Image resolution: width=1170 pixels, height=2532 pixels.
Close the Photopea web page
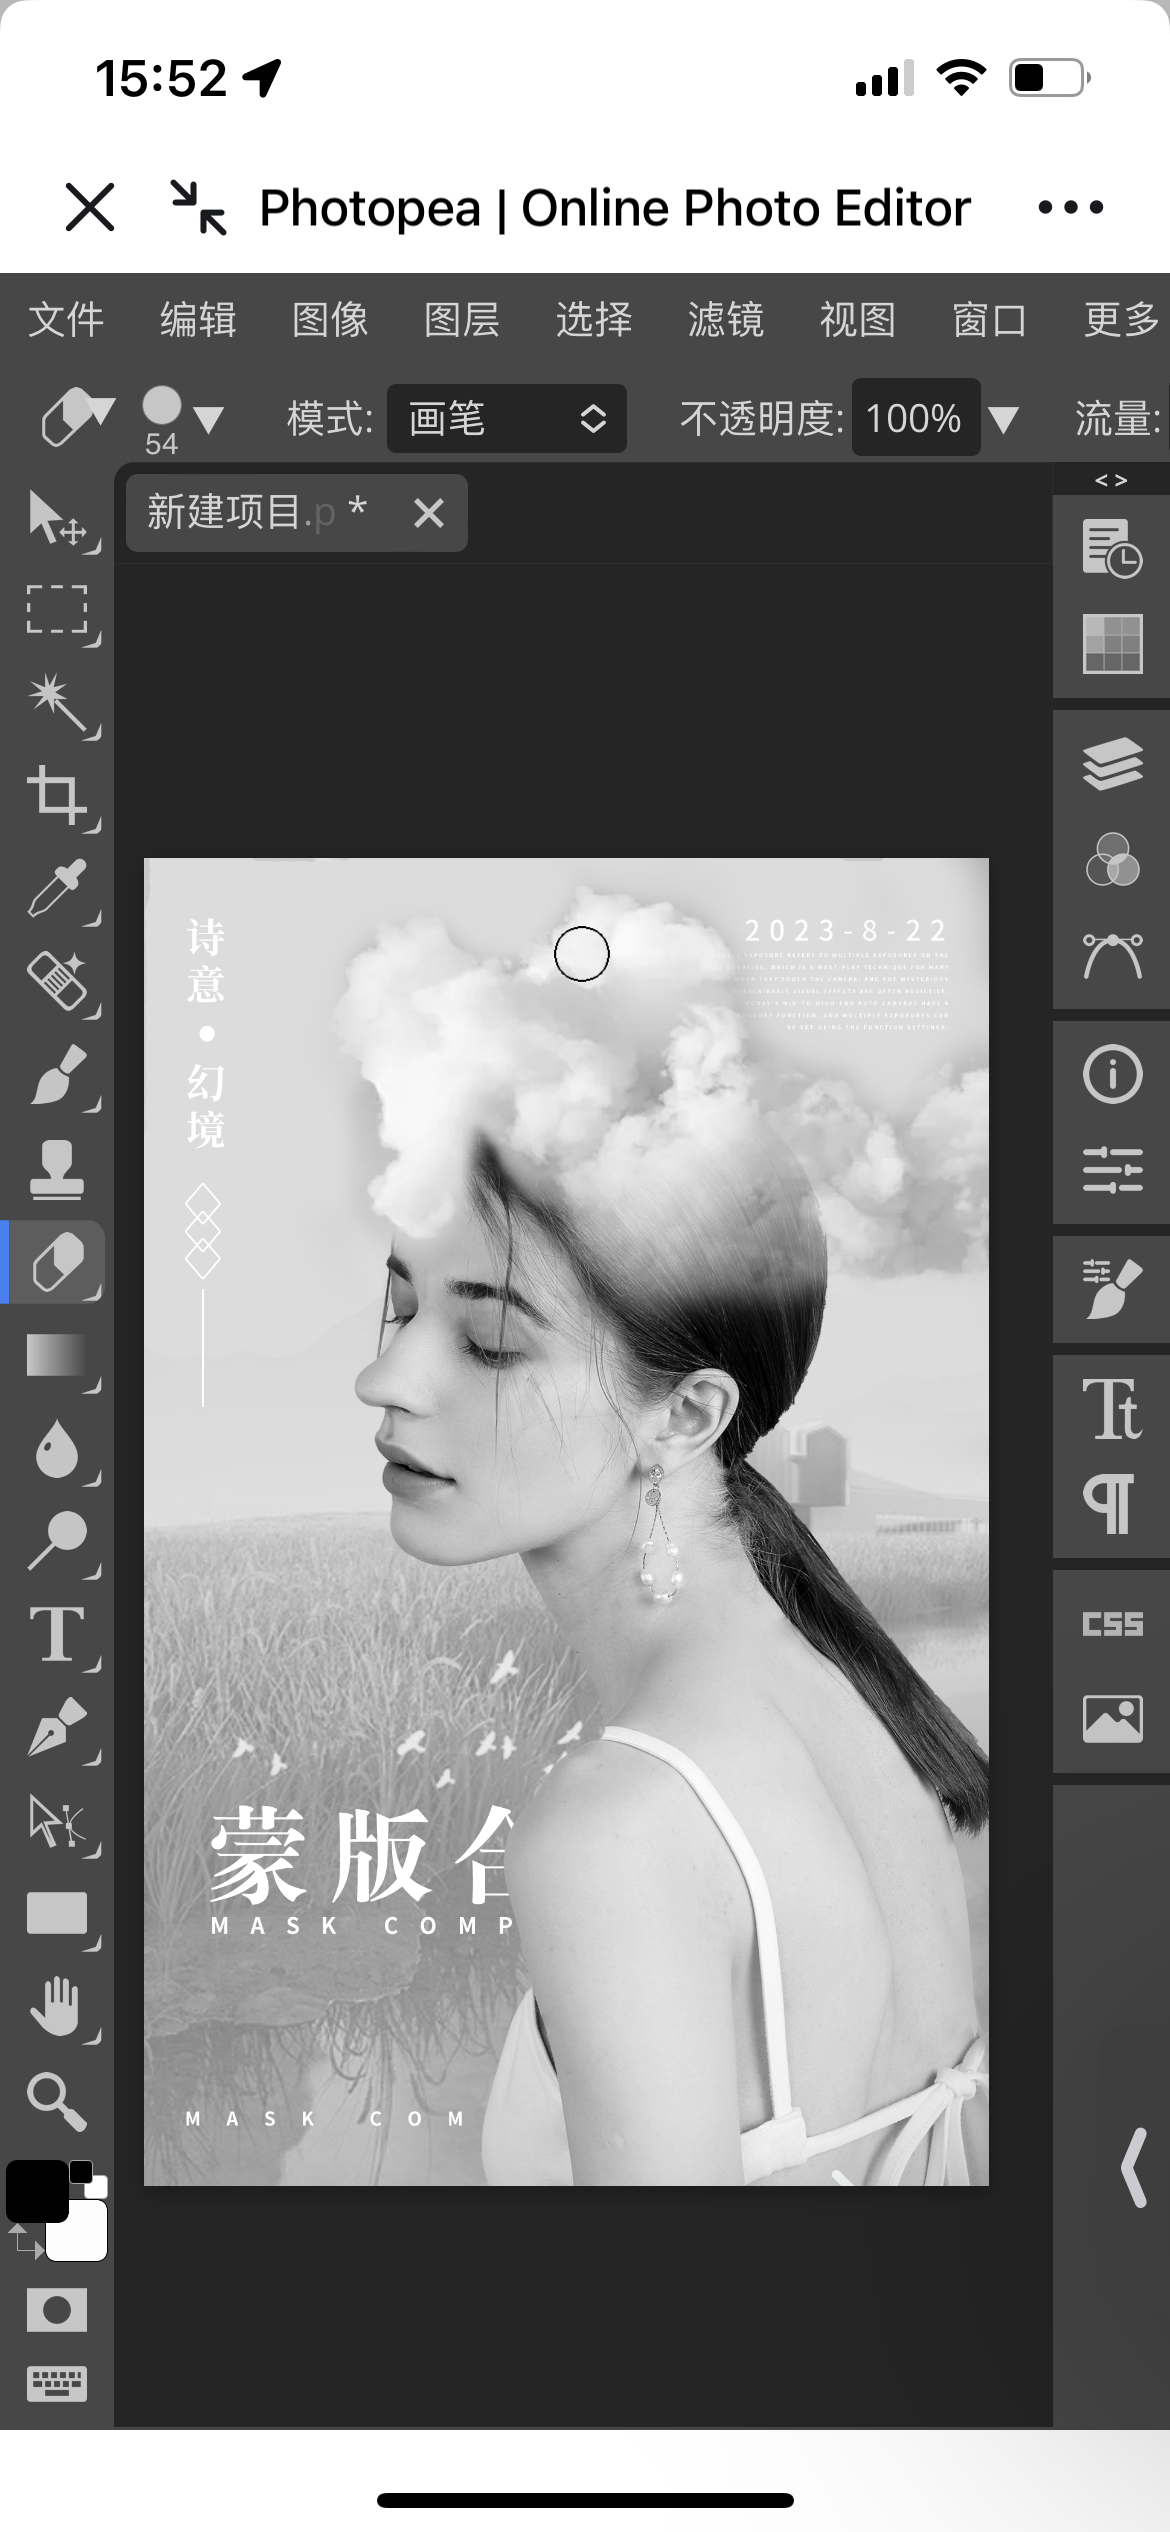(90, 207)
